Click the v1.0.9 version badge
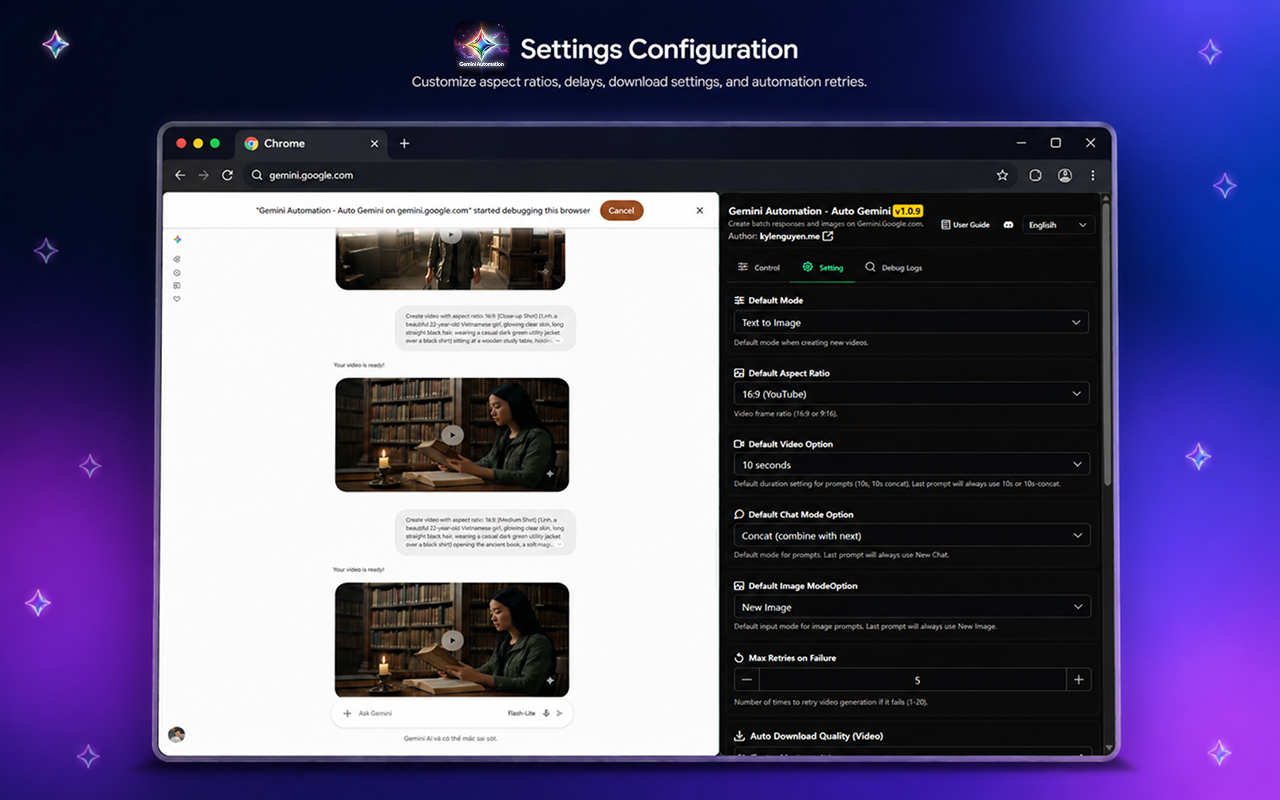 click(x=907, y=211)
